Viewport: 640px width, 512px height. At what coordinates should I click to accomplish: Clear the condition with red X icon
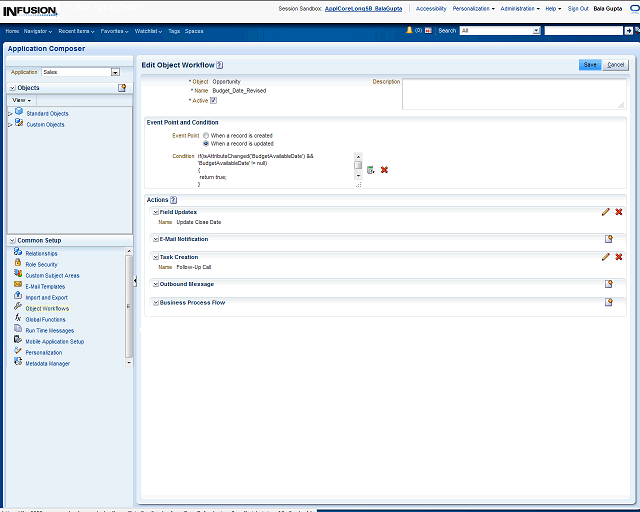(x=384, y=170)
